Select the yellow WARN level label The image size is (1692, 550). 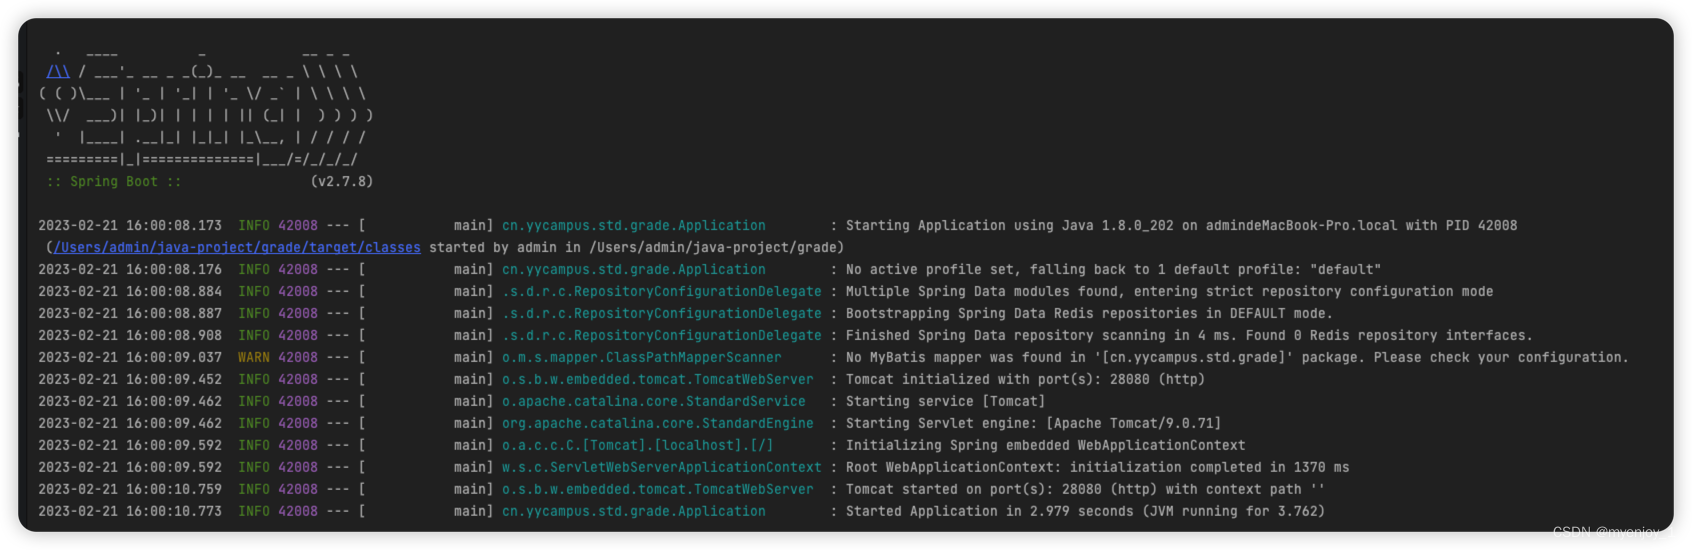tap(254, 357)
